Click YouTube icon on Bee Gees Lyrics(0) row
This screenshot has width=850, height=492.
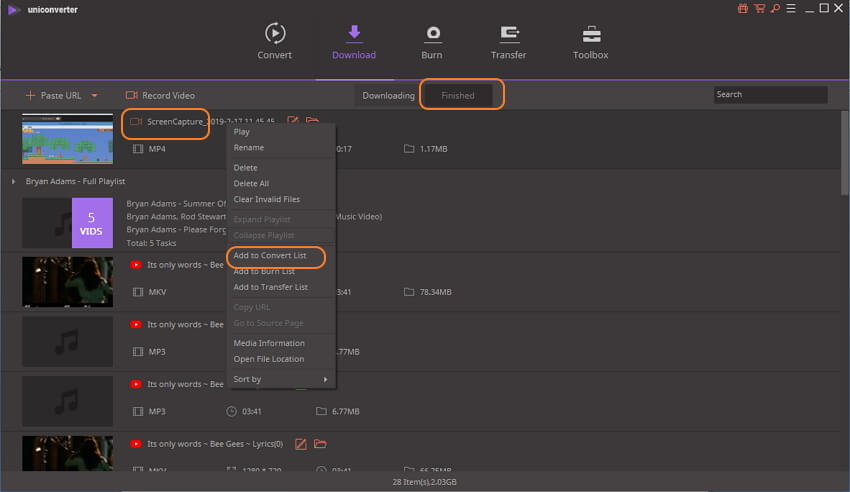click(x=136, y=444)
